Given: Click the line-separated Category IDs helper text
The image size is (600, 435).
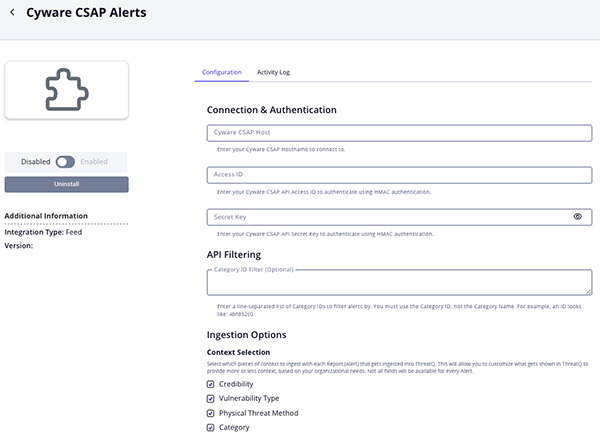Looking at the screenshot, I should 399,310.
